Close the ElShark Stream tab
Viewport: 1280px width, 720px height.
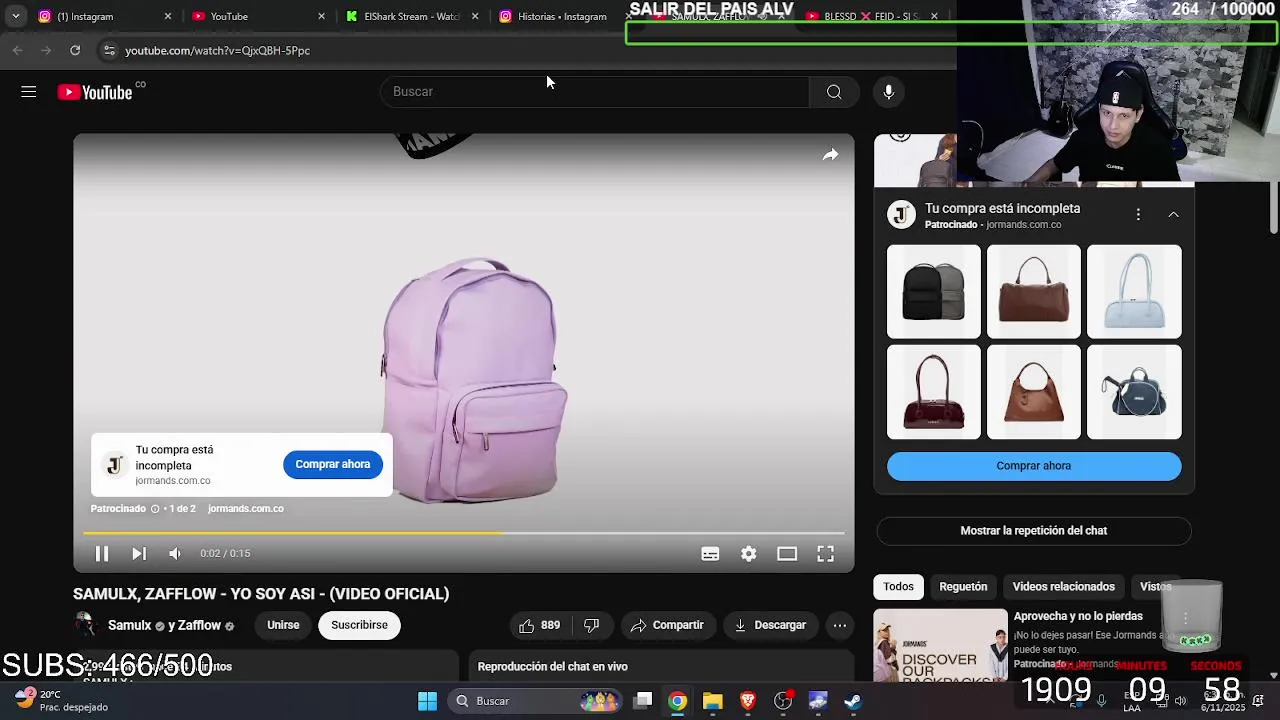coord(475,16)
